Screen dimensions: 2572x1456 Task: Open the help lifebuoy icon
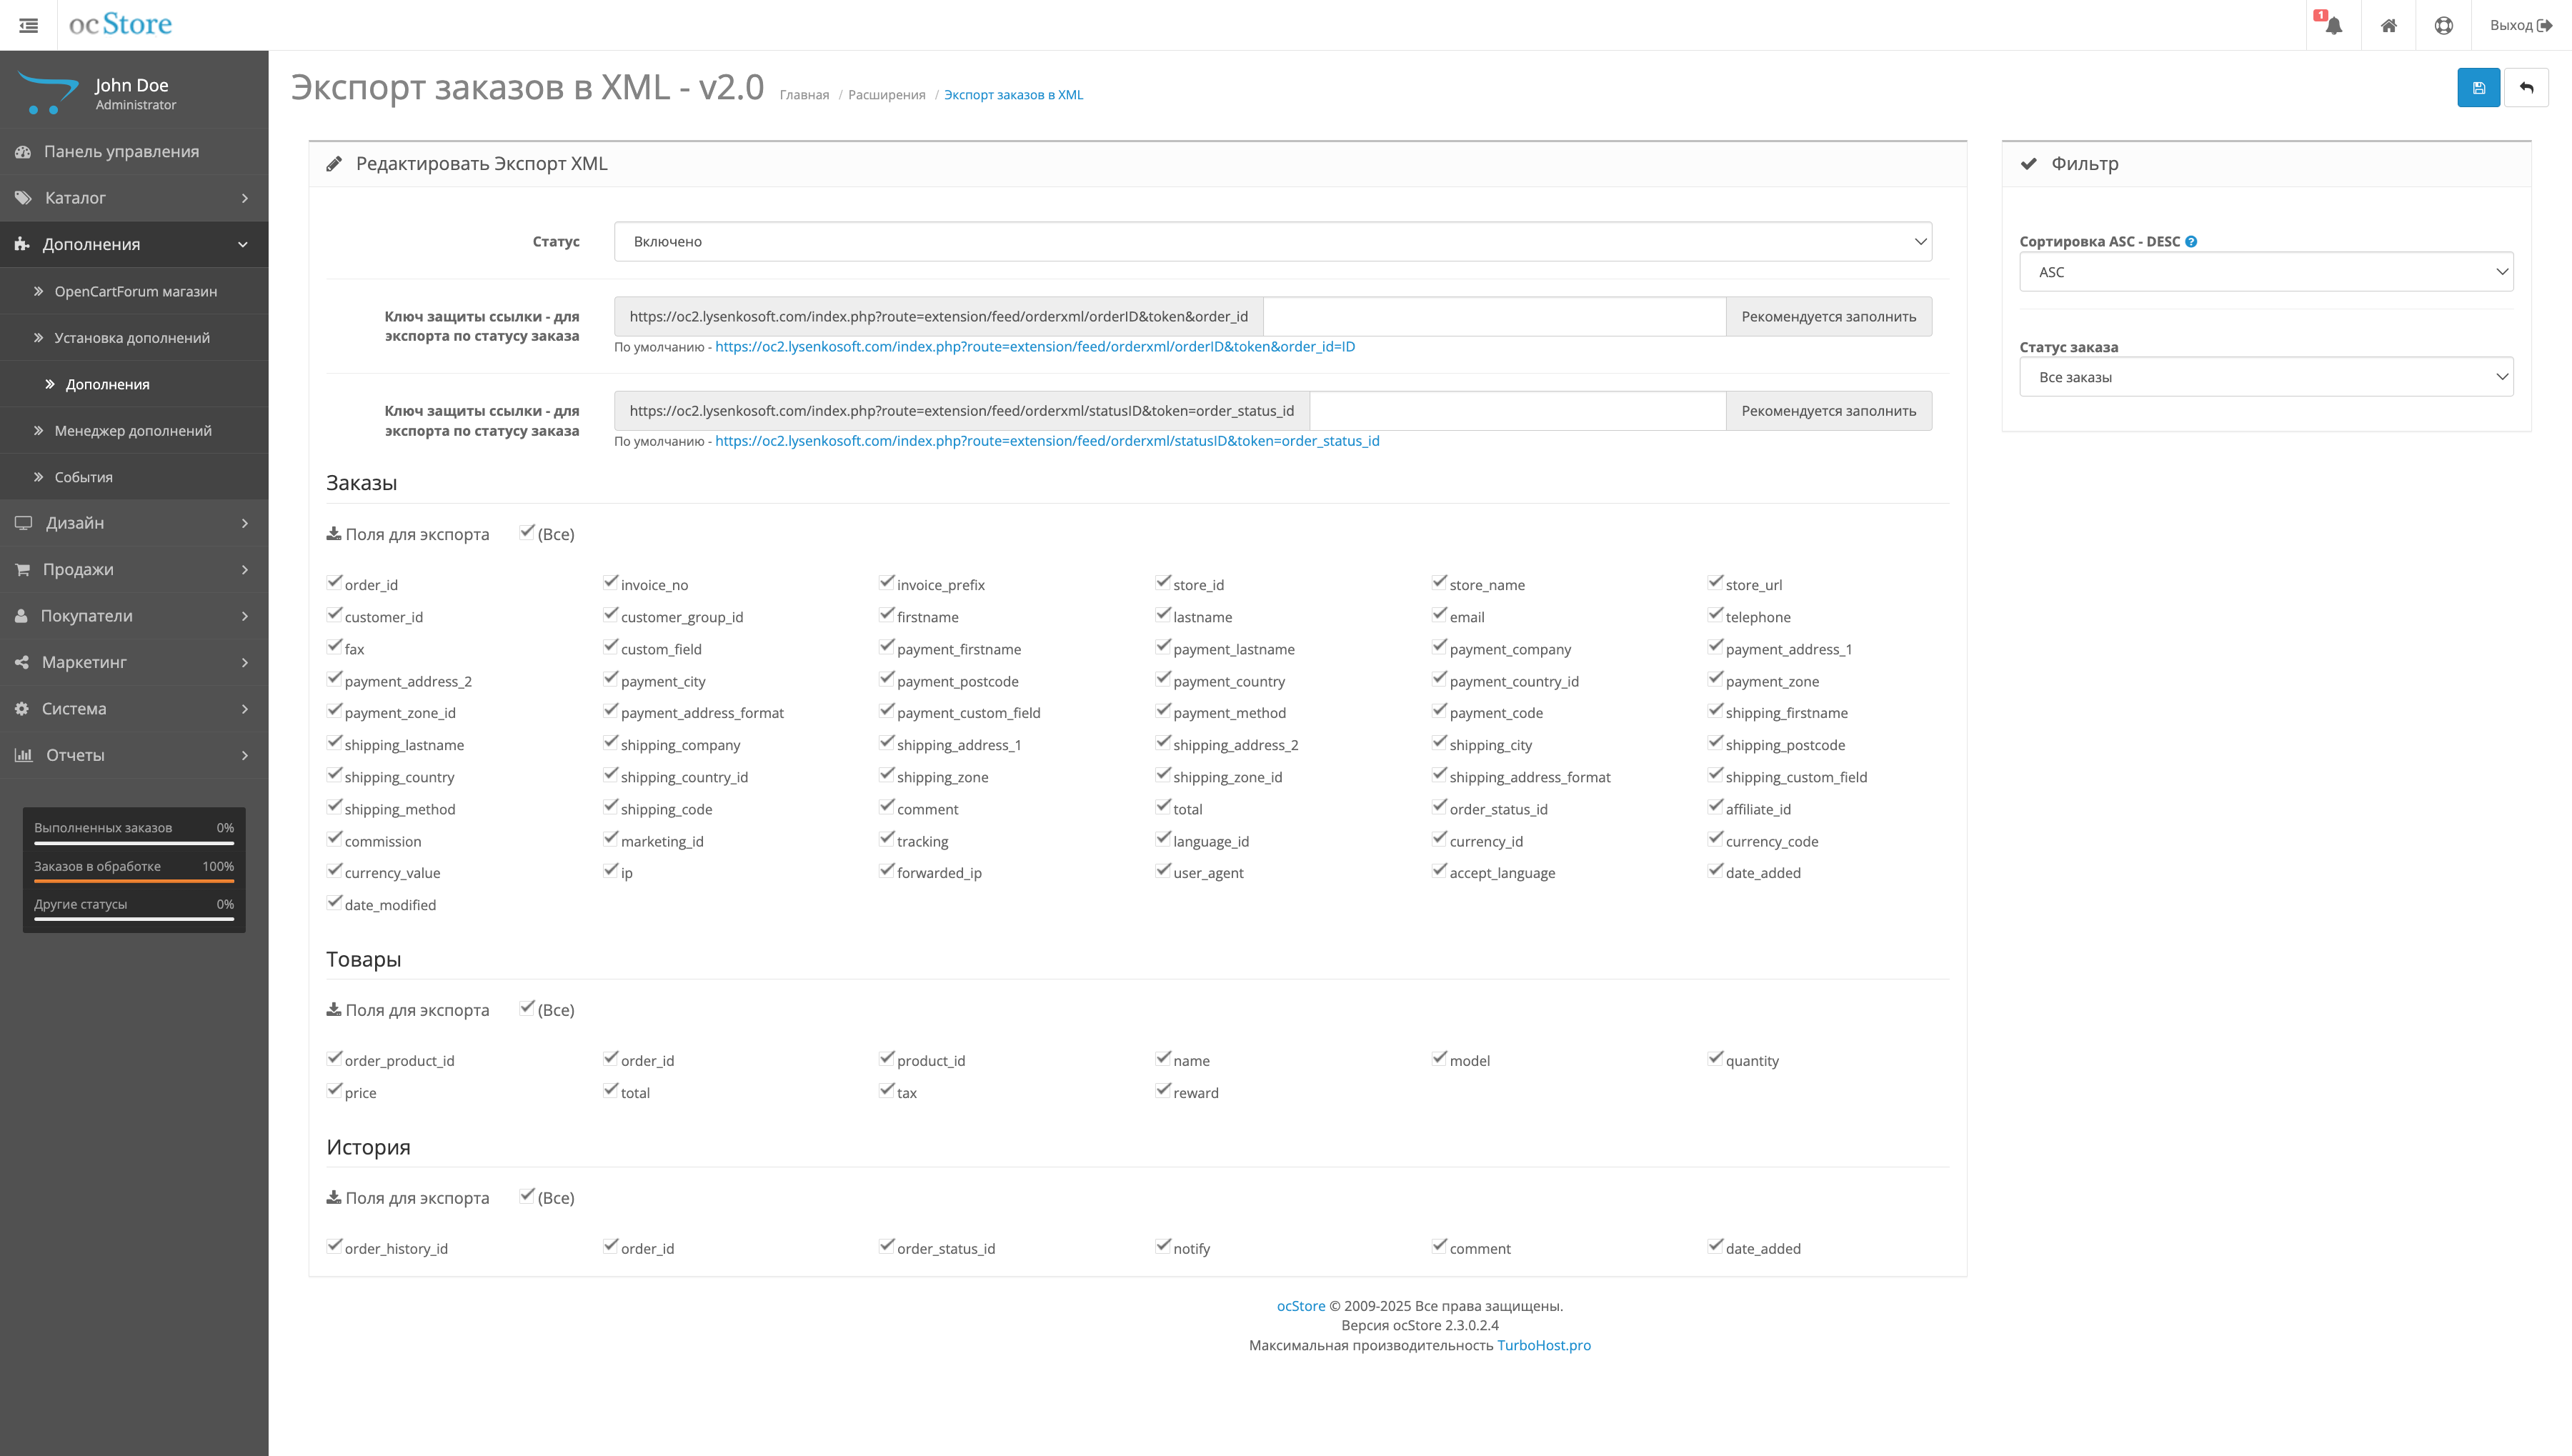click(2443, 25)
